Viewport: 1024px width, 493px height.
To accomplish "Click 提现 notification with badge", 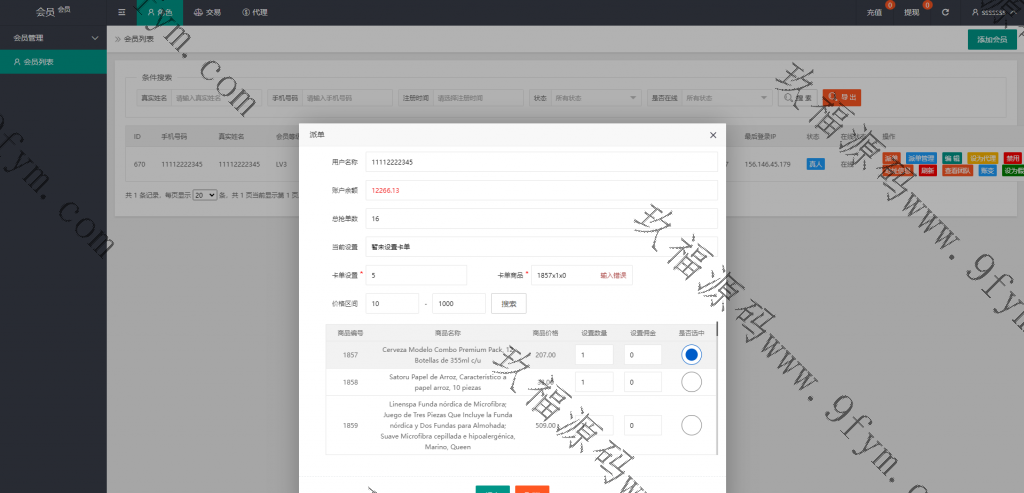I will click(x=911, y=13).
